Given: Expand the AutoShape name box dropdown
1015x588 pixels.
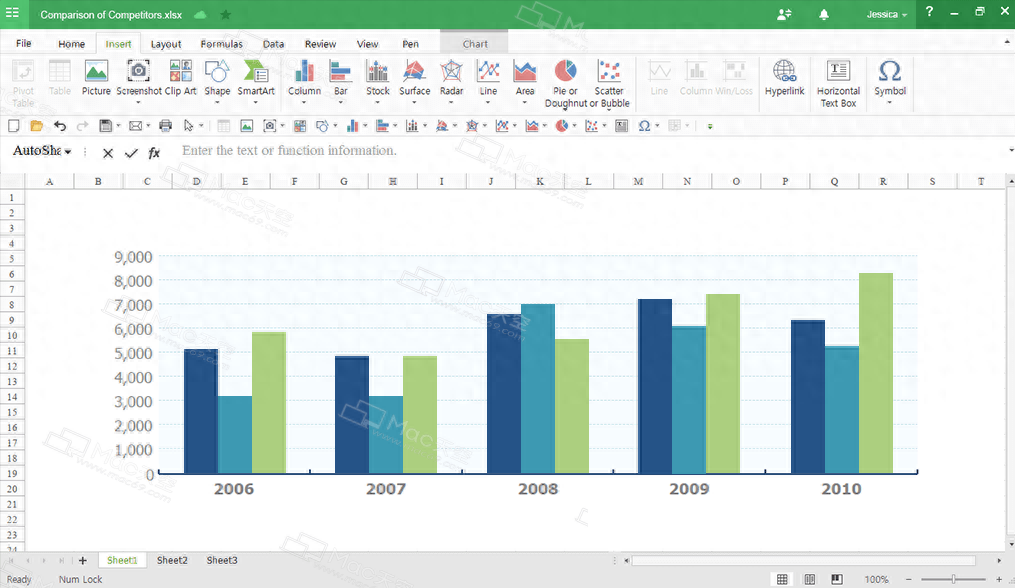Looking at the screenshot, I should pyautogui.click(x=68, y=152).
